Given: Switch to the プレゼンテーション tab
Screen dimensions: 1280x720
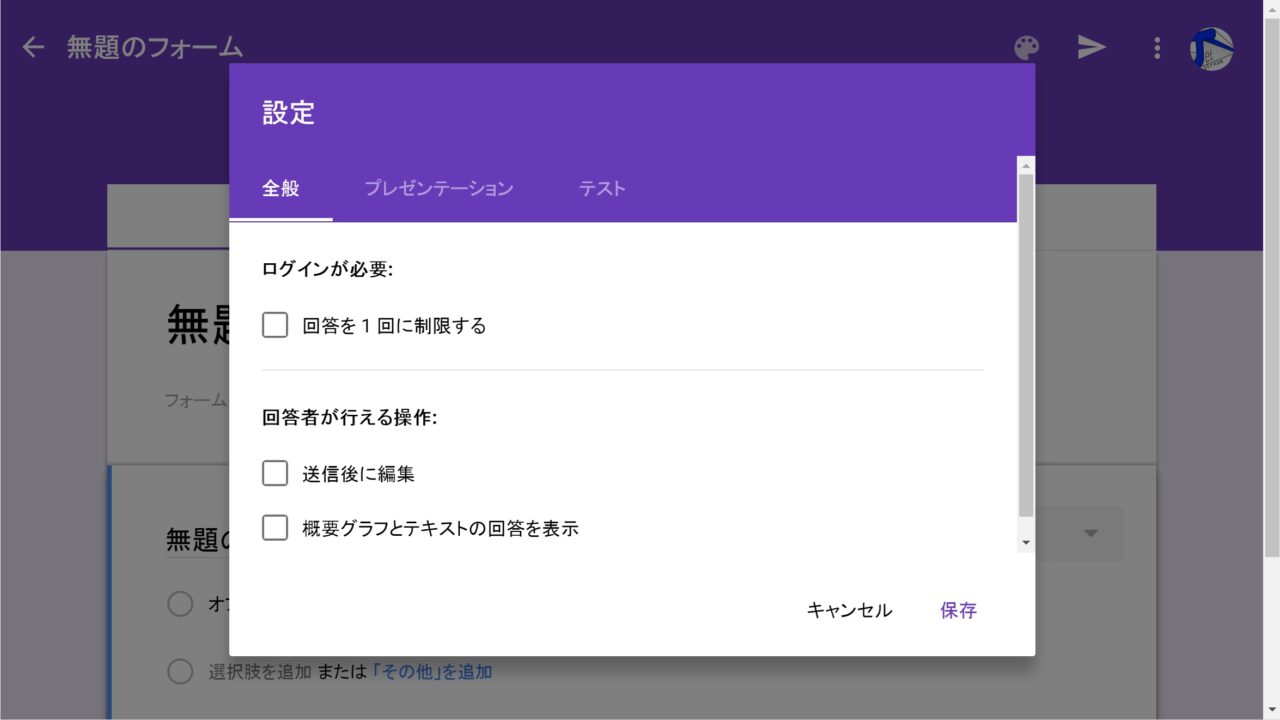Looking at the screenshot, I should click(438, 189).
